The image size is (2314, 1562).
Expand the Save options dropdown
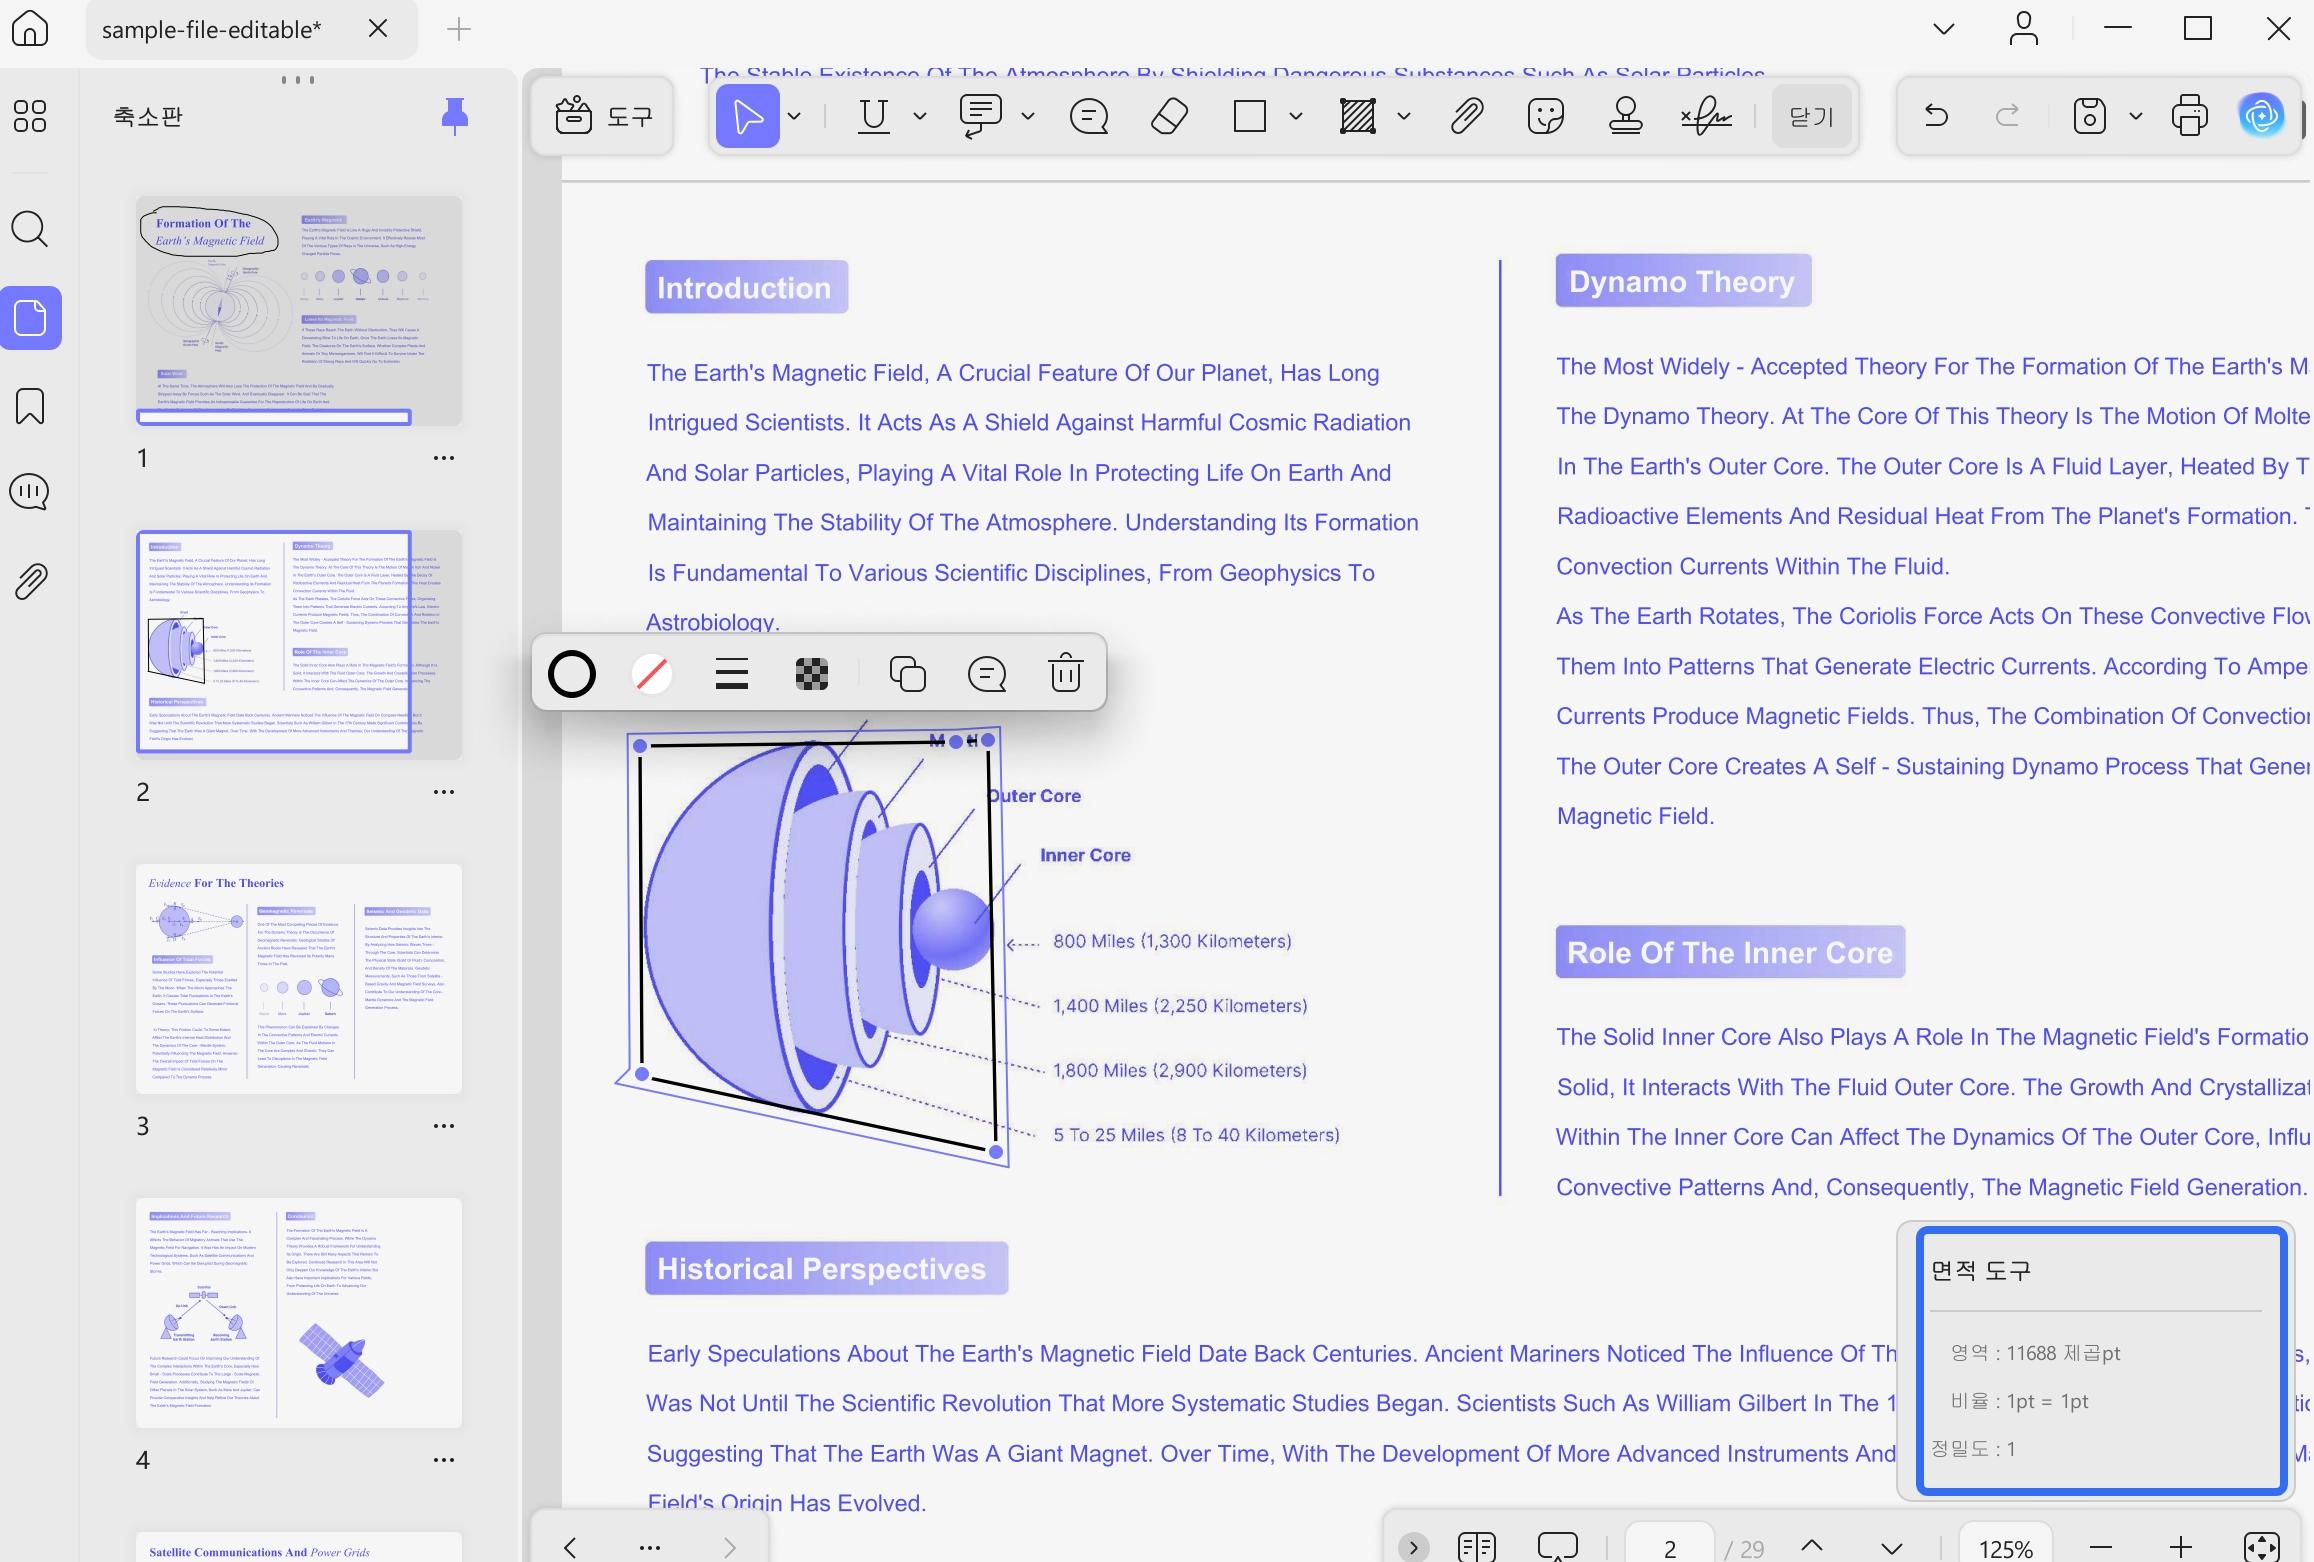[x=2136, y=116]
